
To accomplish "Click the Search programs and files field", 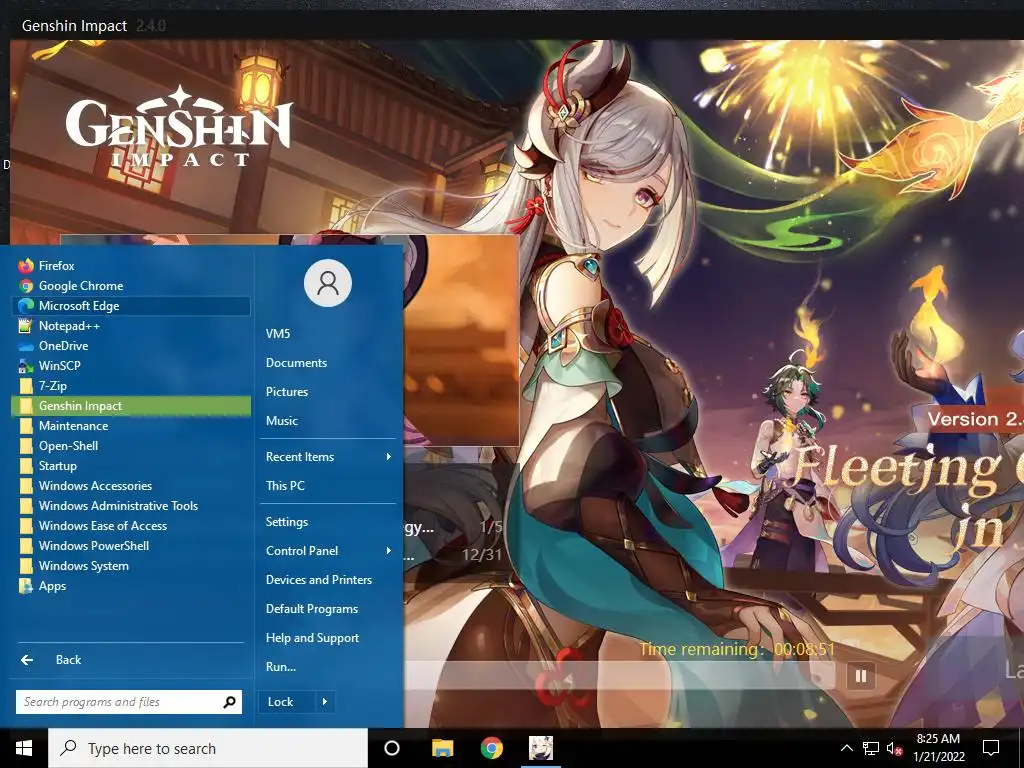I will 129,702.
